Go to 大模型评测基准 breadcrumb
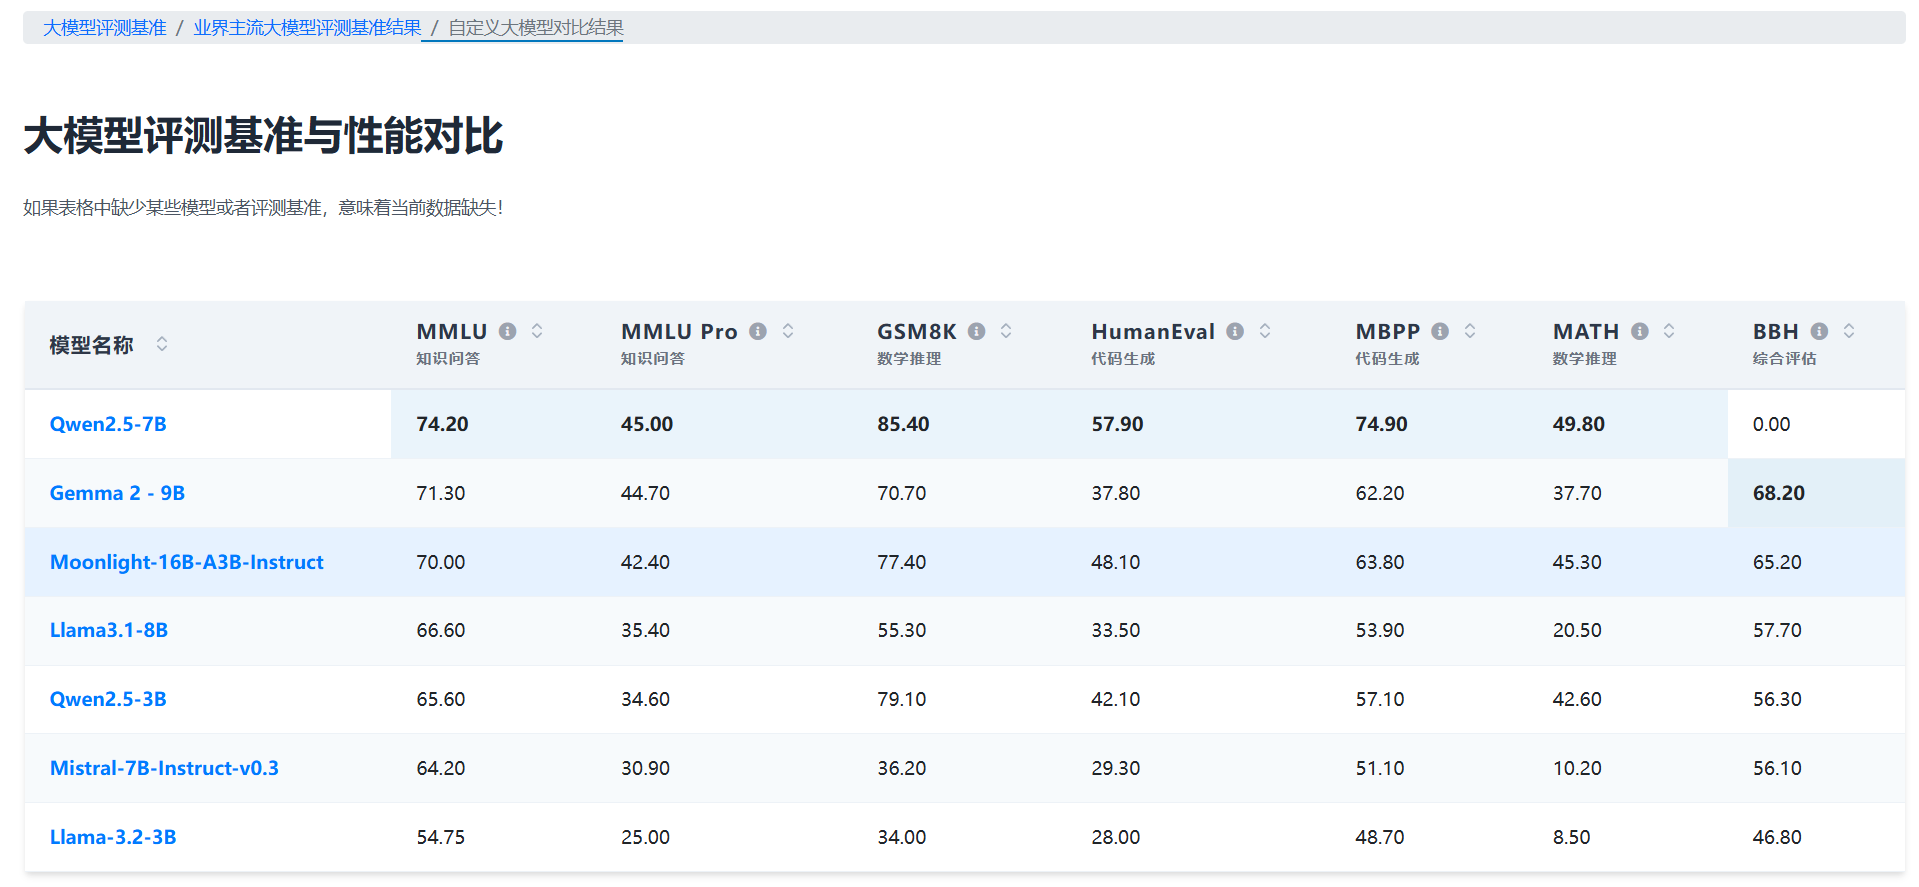The width and height of the screenshot is (1919, 887). [105, 28]
